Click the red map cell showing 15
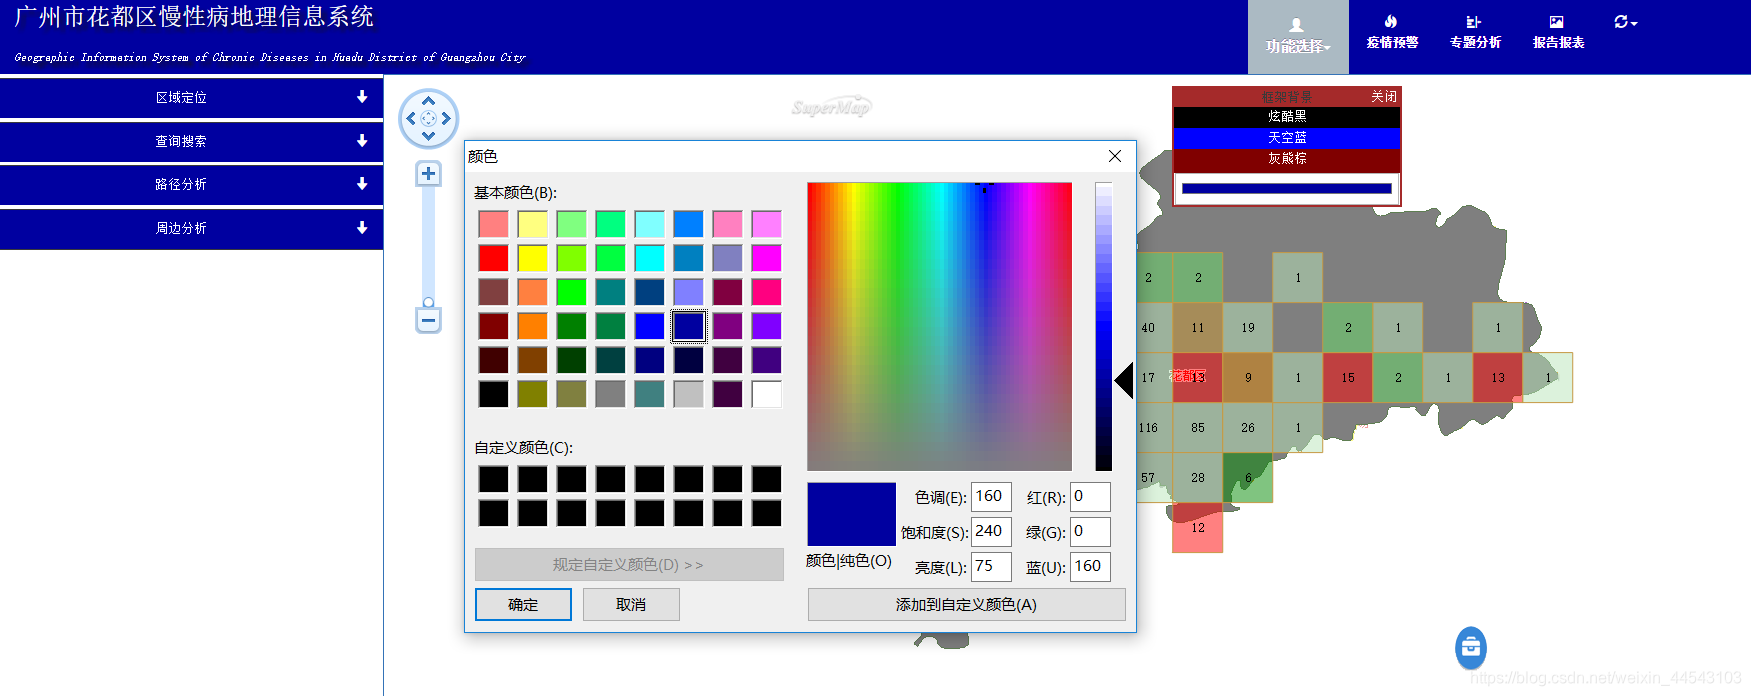 click(1347, 377)
